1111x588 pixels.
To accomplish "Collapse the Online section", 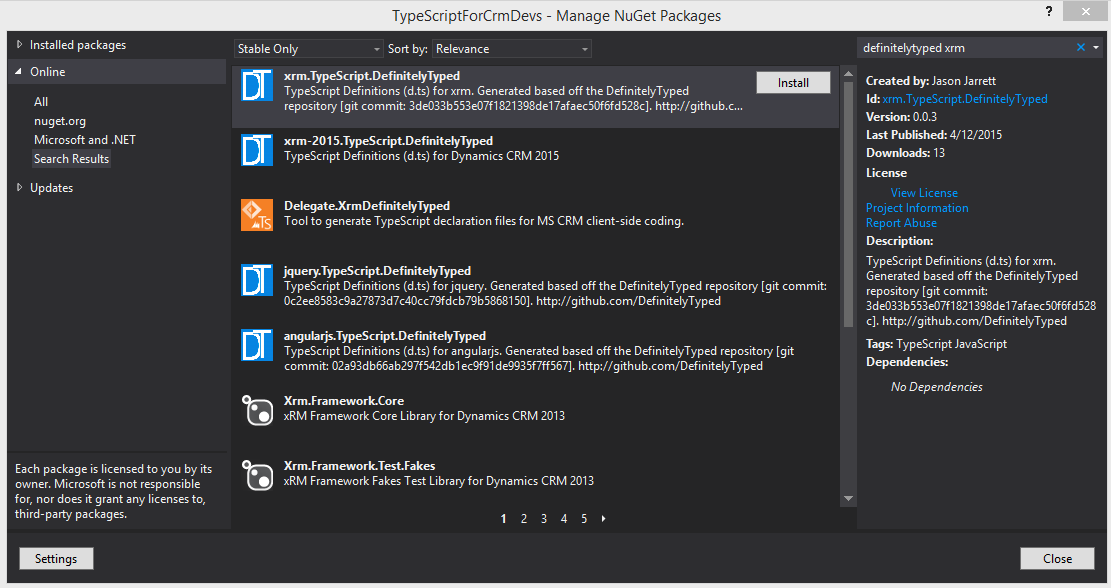I will click(18, 72).
